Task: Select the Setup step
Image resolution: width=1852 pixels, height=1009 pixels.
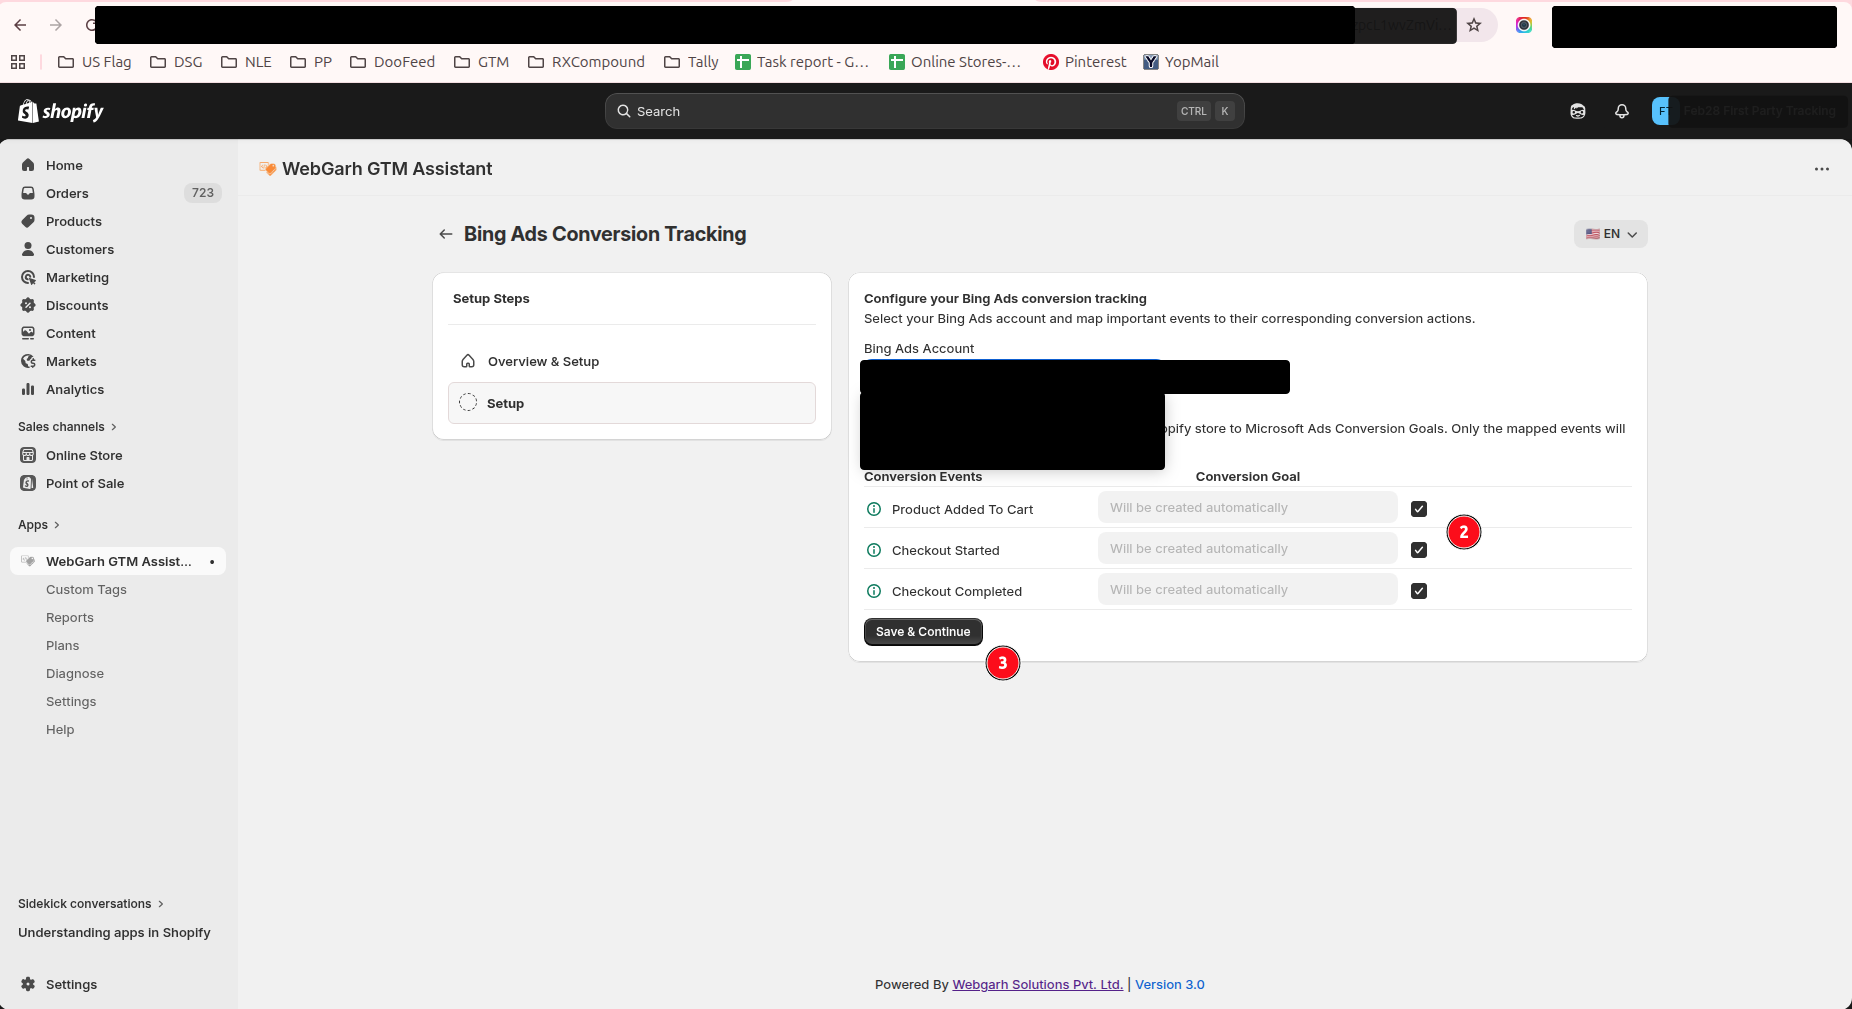Action: 632,403
